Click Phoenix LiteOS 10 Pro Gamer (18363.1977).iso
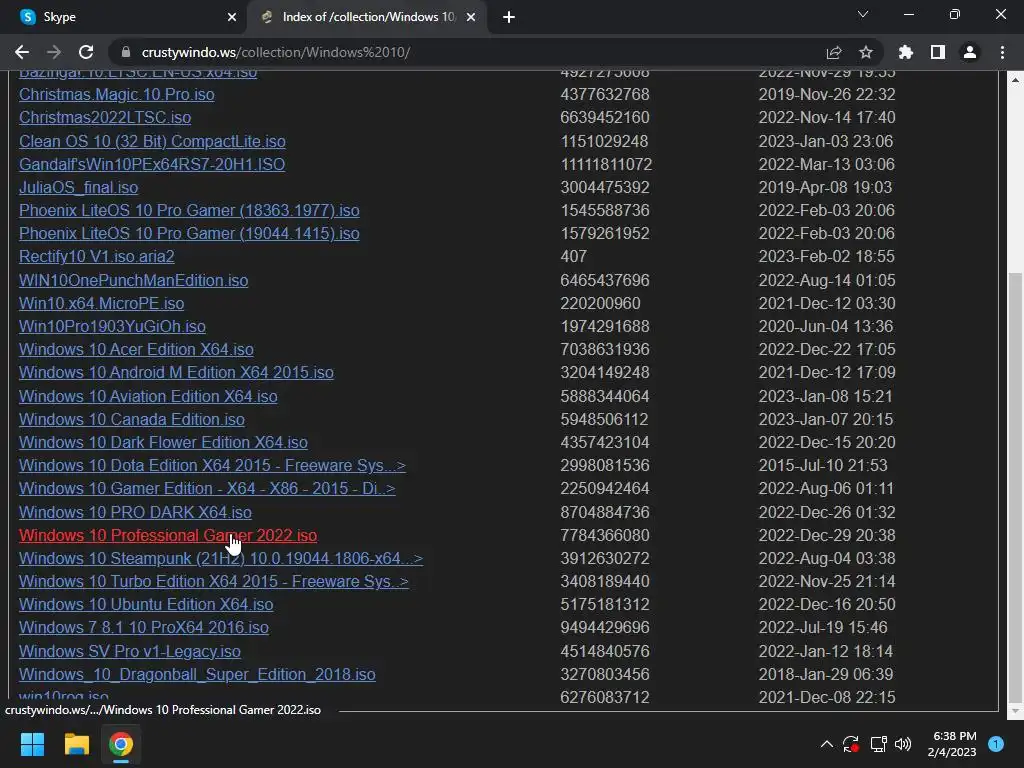Screen dimensions: 1024x768 tap(189, 210)
